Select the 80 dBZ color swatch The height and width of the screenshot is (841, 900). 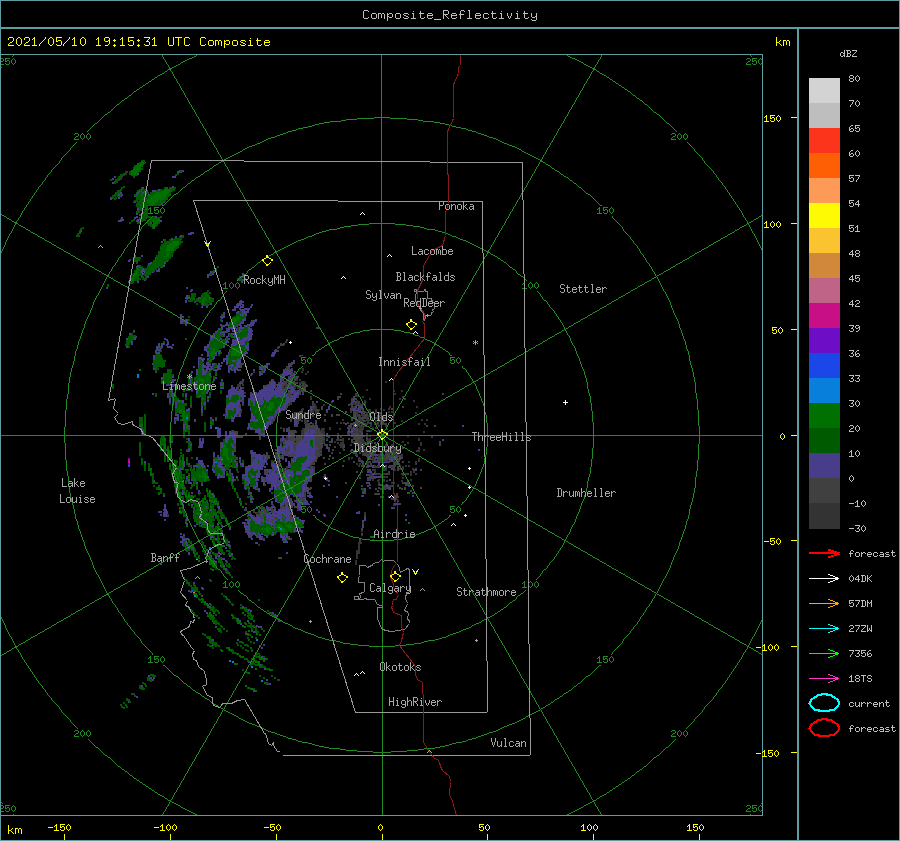click(x=824, y=91)
